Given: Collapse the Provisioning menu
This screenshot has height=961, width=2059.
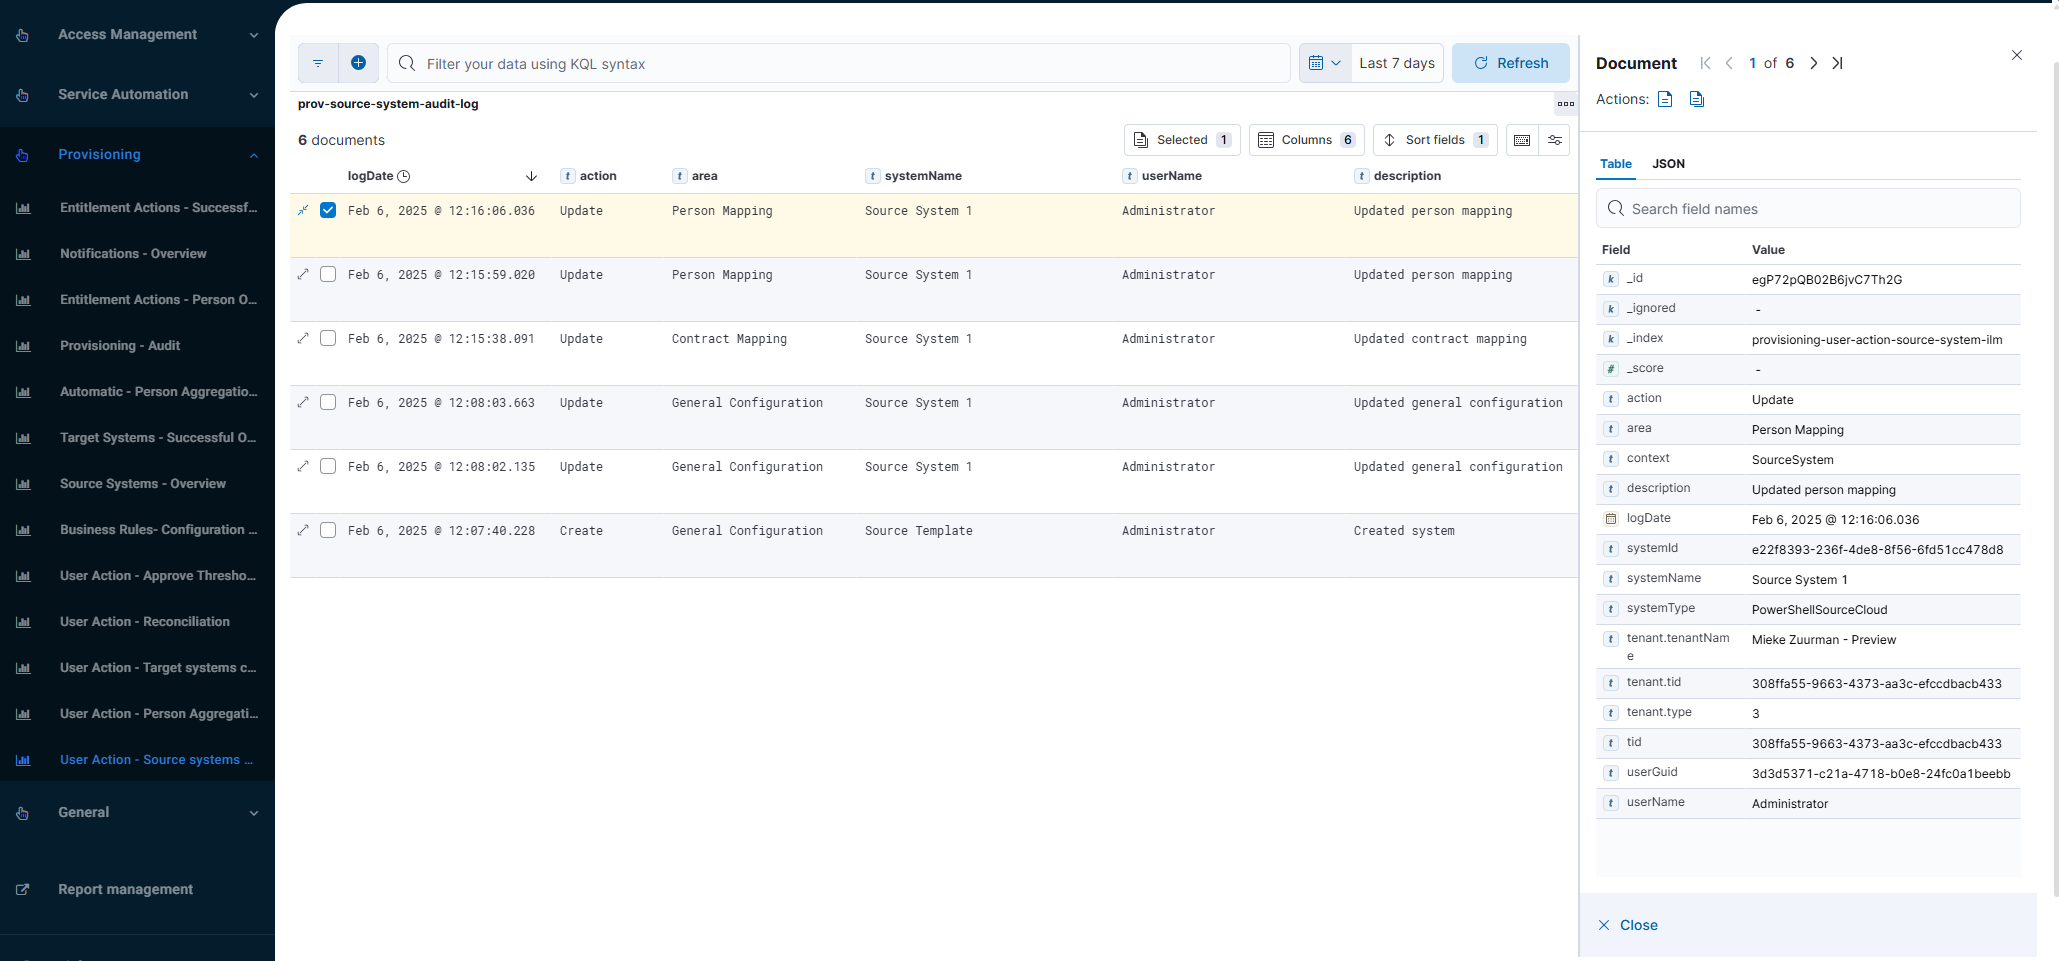Looking at the screenshot, I should [x=137, y=154].
